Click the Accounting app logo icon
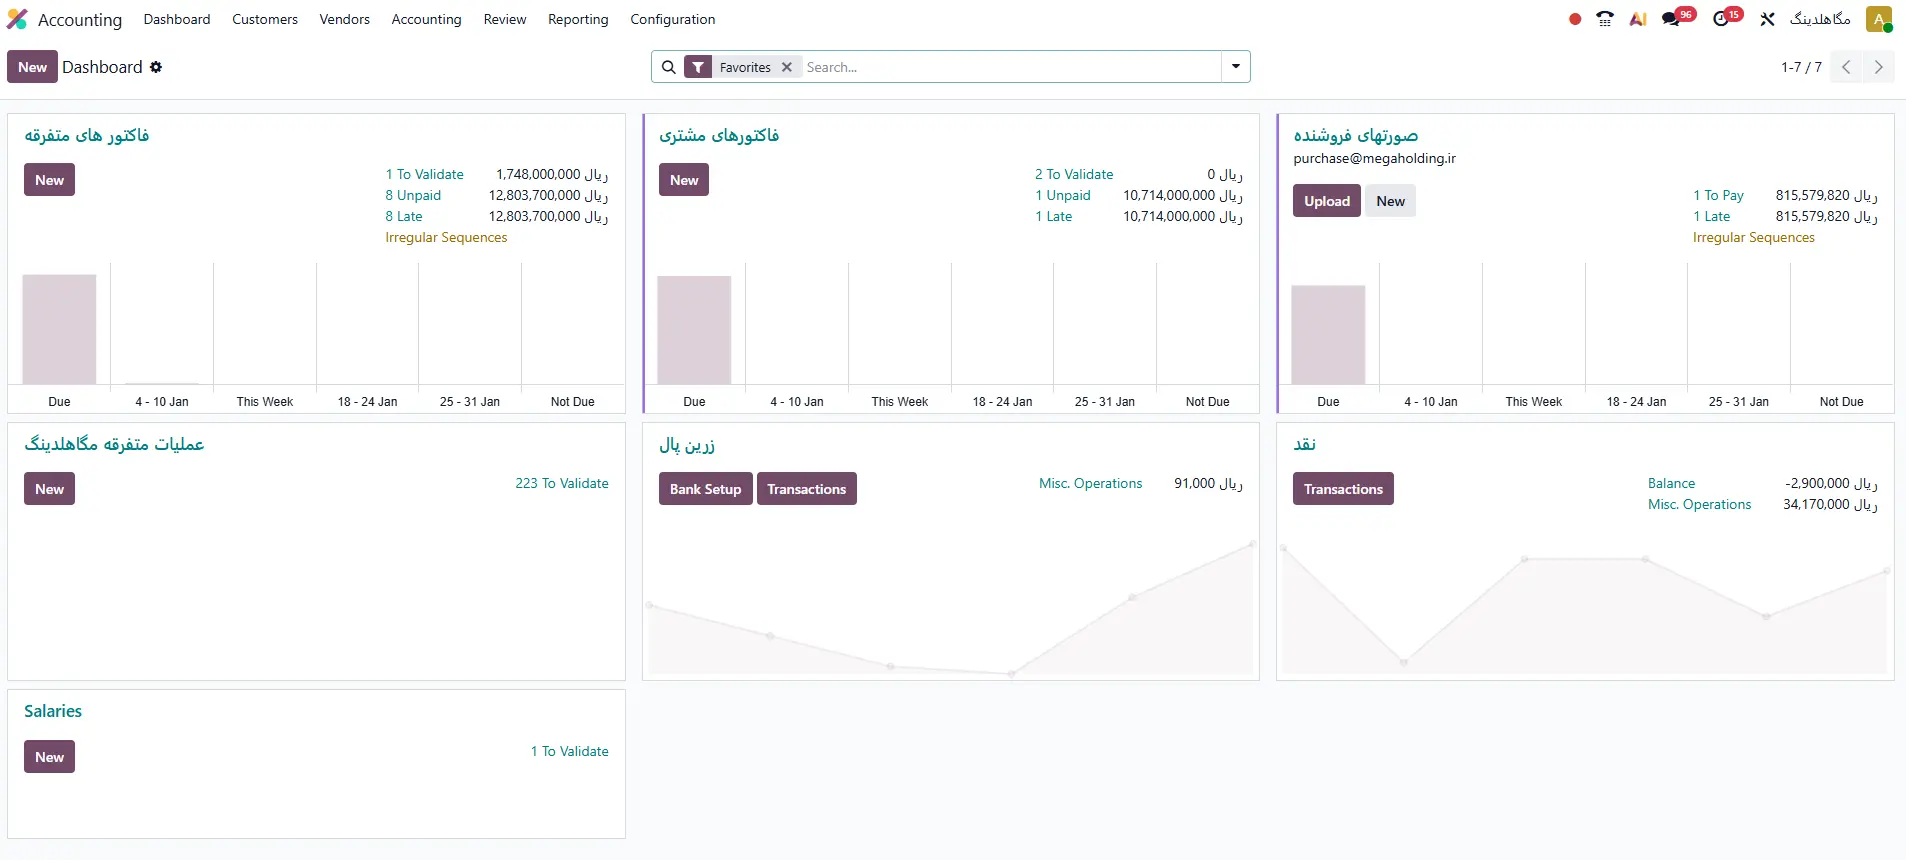This screenshot has width=1906, height=860. click(x=17, y=19)
